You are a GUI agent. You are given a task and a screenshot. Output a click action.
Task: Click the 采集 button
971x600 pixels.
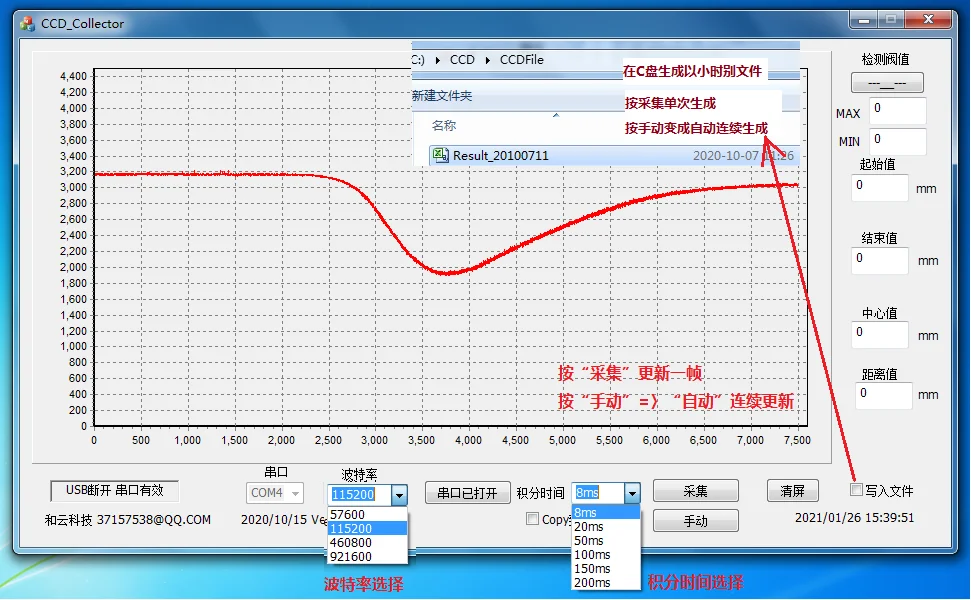(x=695, y=491)
